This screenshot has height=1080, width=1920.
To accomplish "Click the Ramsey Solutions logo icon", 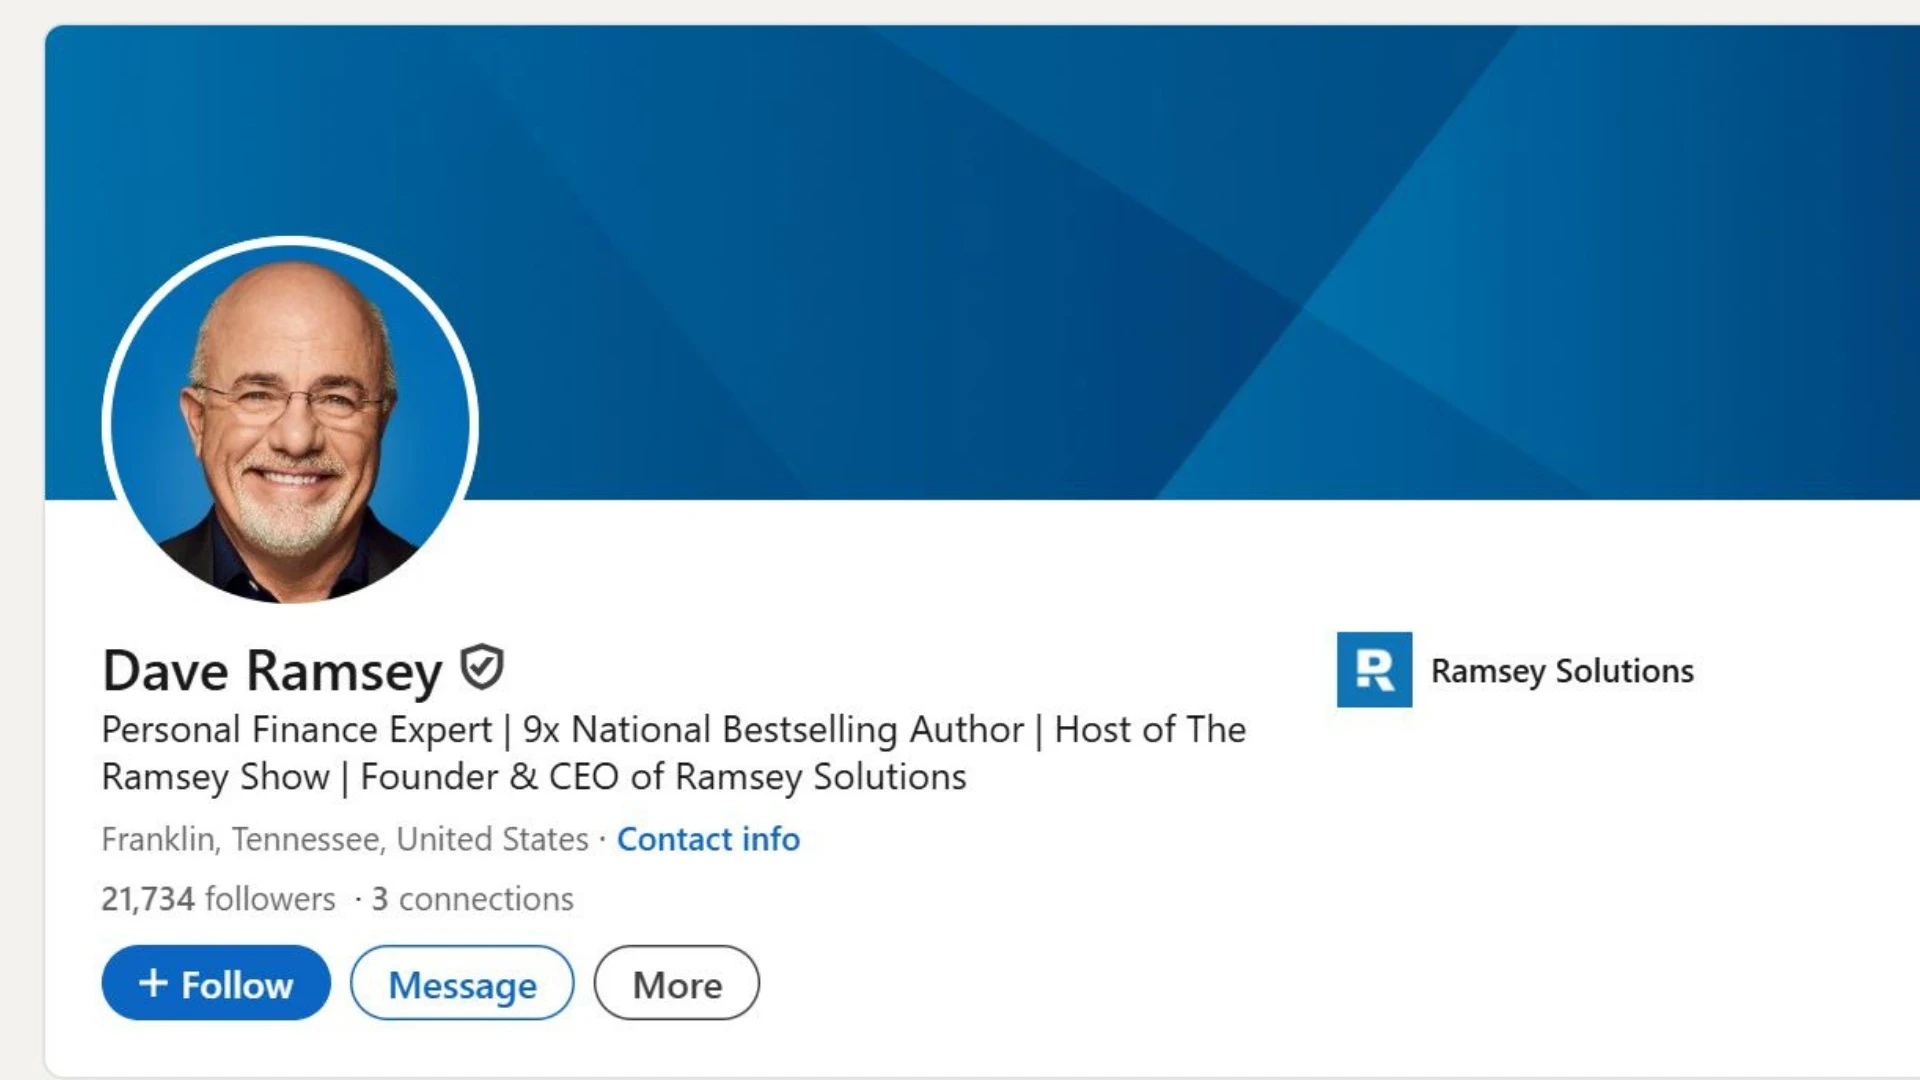I will click(1374, 669).
